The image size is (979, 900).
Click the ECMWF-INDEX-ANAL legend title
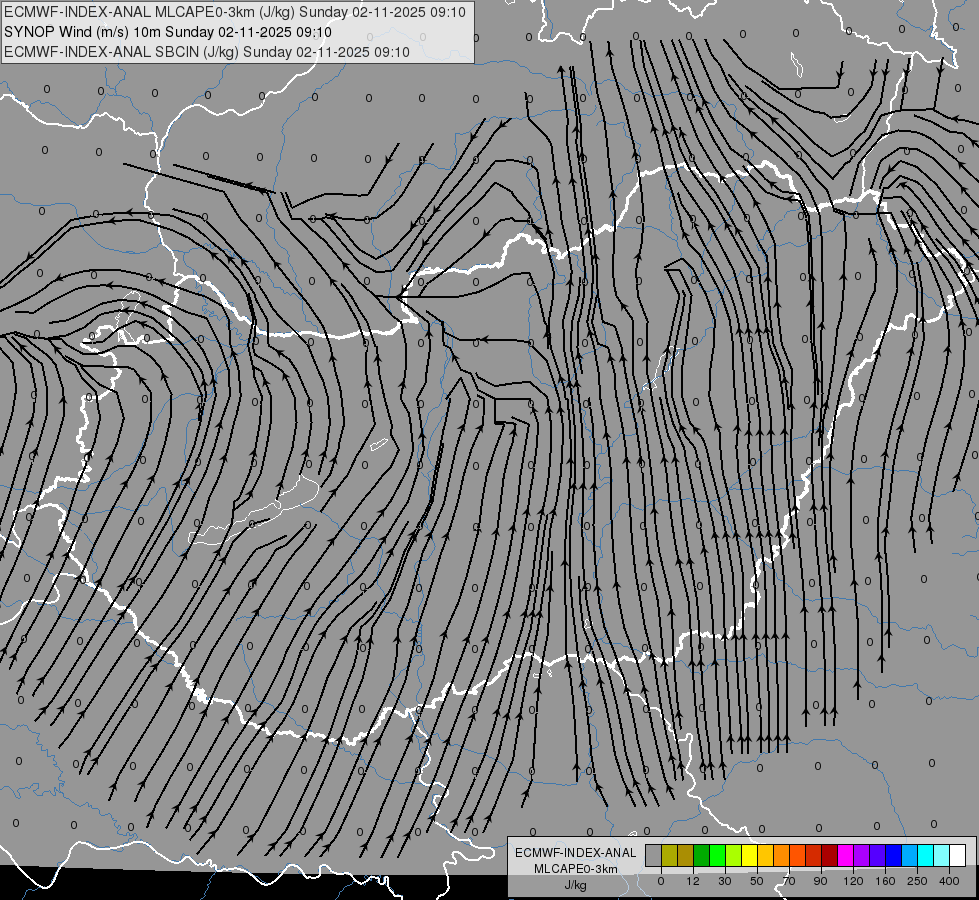click(576, 853)
